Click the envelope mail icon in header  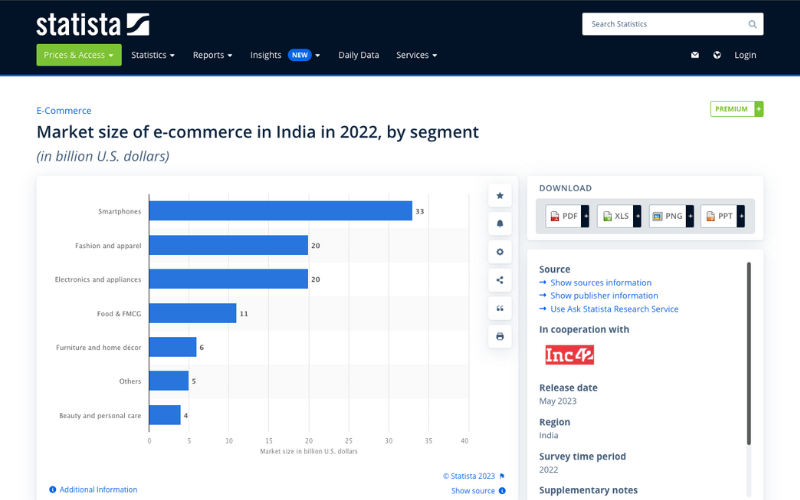(695, 55)
